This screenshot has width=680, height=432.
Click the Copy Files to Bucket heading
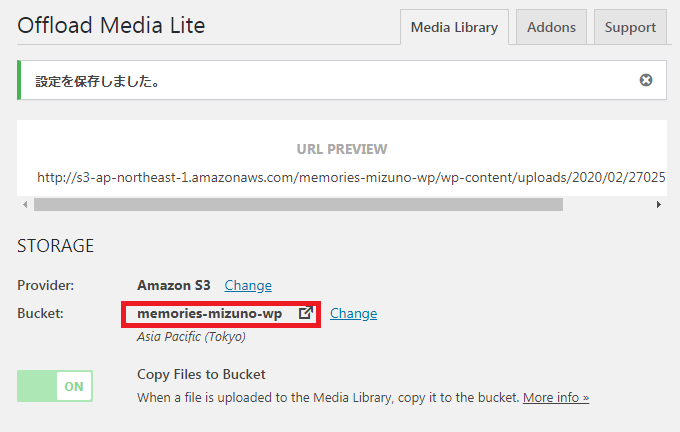pos(201,374)
